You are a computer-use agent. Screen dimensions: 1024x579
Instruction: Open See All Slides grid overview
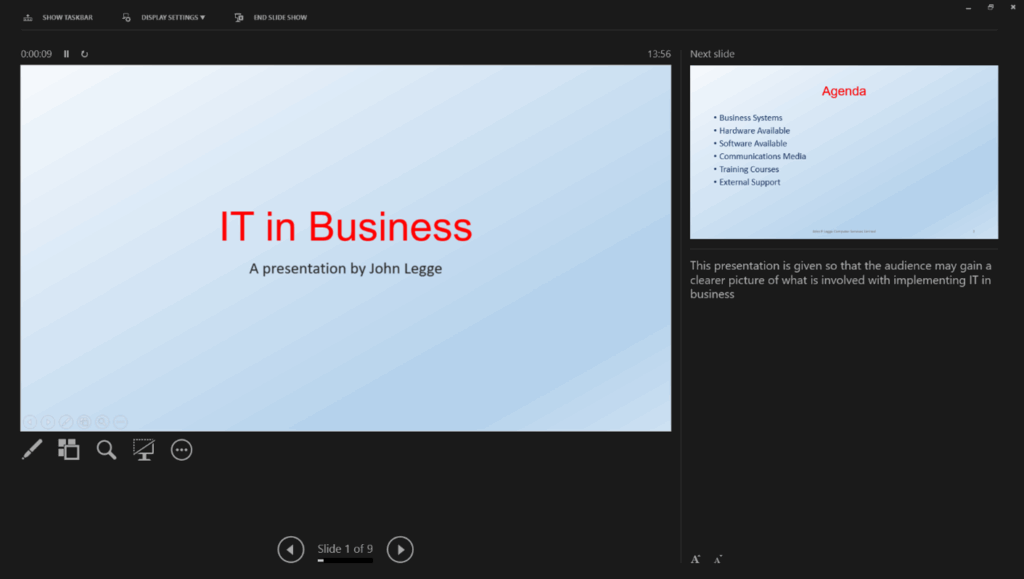pos(68,449)
